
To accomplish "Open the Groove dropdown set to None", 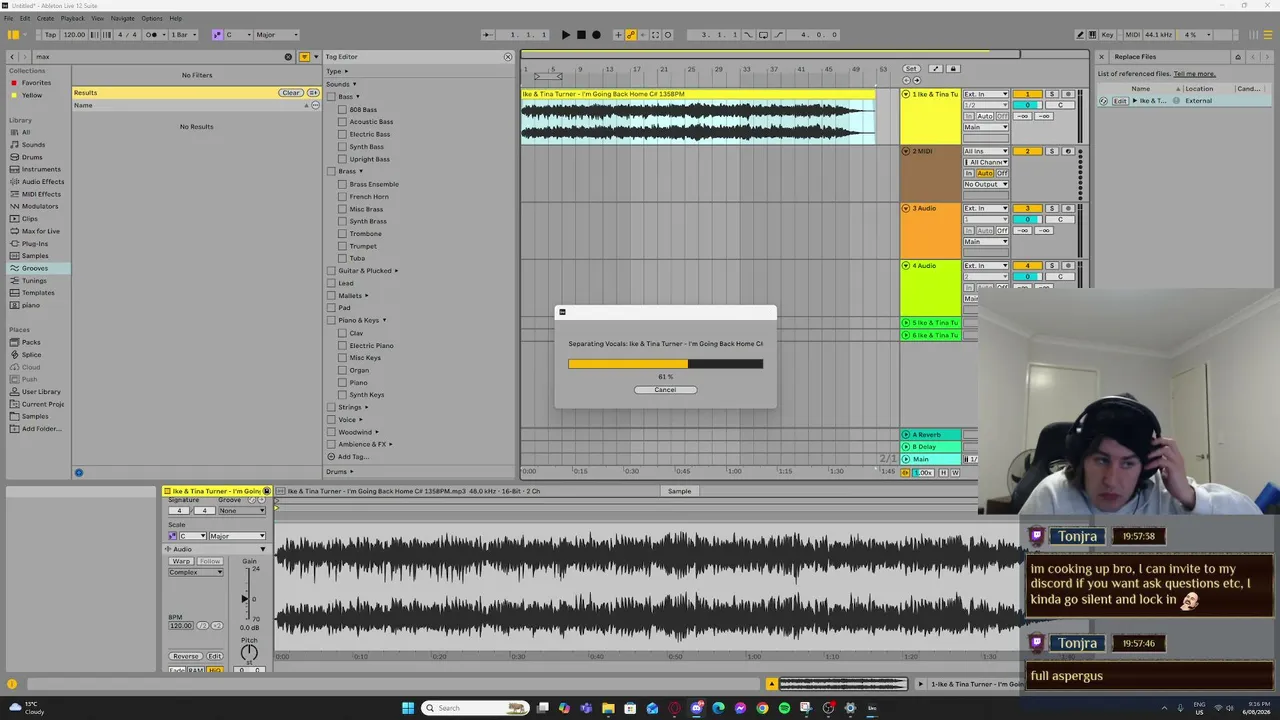I will pos(242,511).
